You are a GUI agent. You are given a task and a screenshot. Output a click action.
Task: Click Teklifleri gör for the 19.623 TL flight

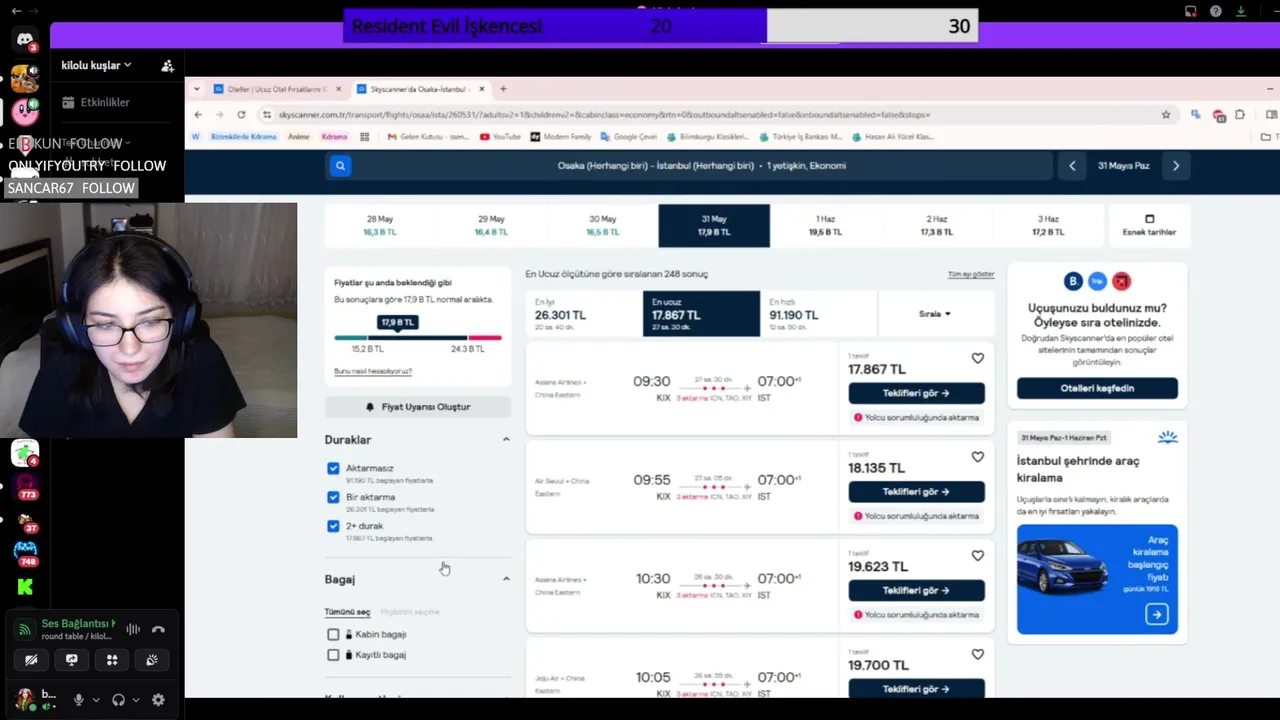click(916, 590)
